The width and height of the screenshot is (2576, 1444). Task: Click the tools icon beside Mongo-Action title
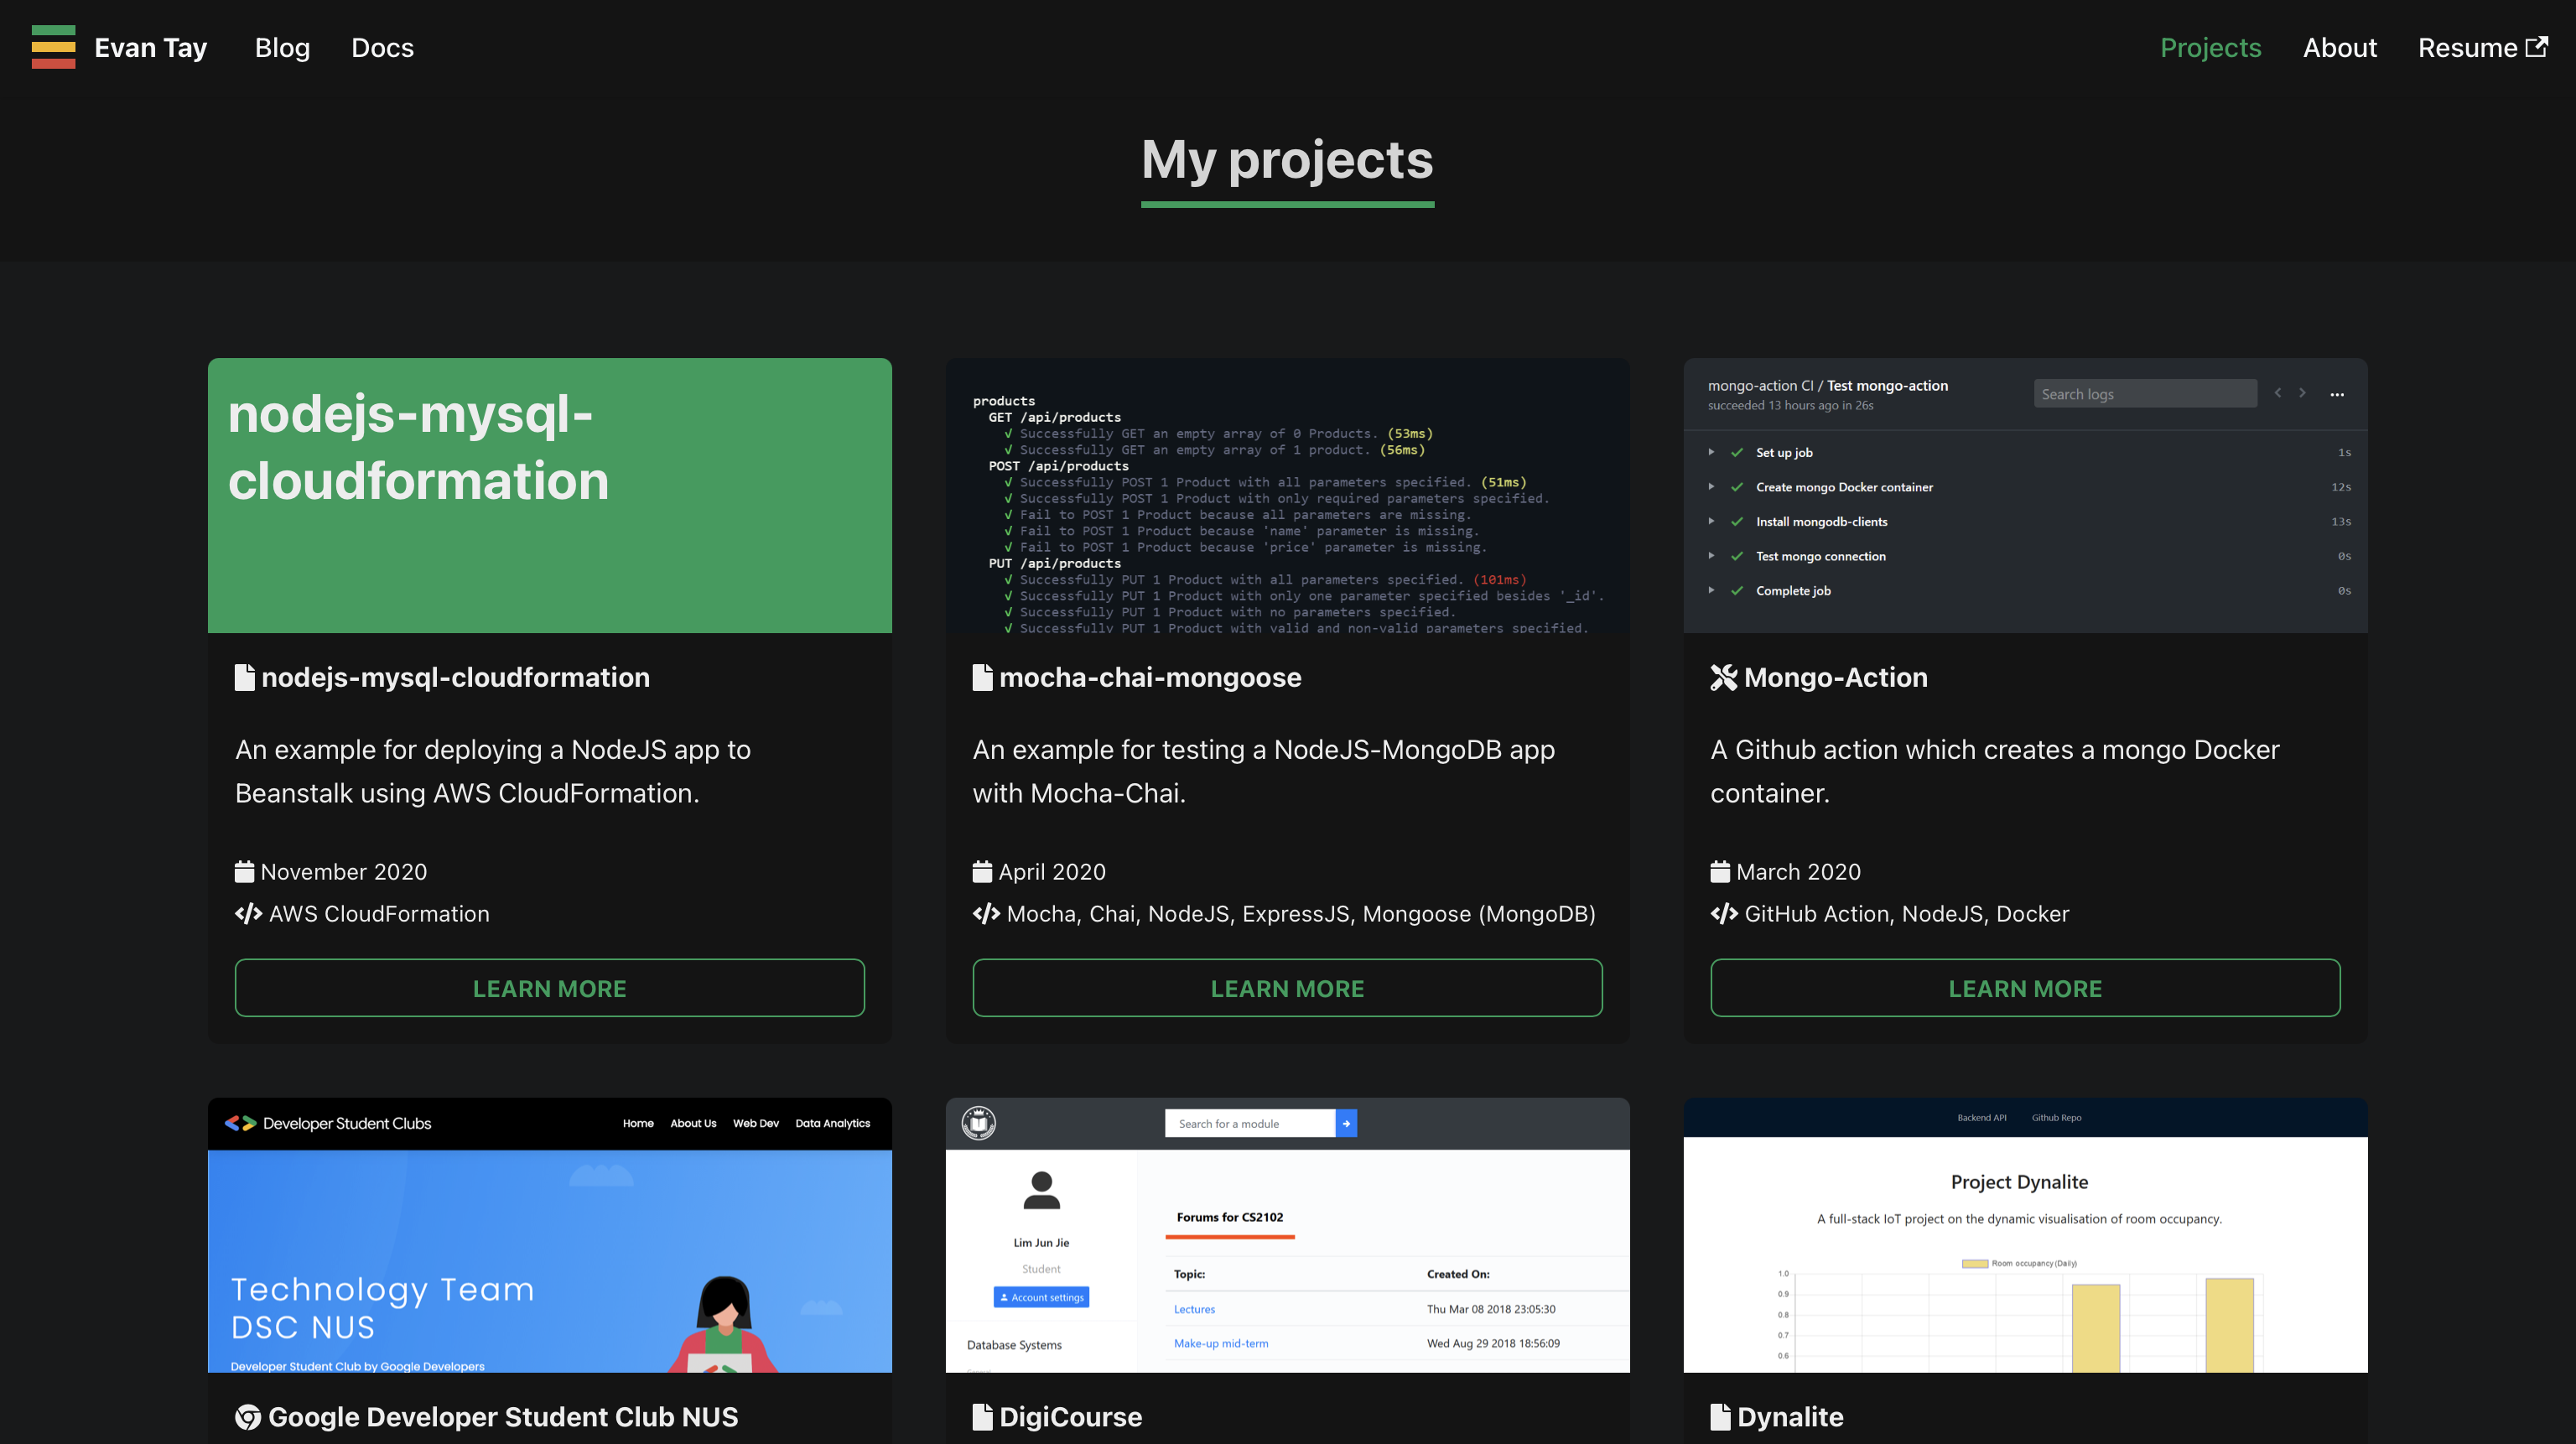click(x=1723, y=677)
